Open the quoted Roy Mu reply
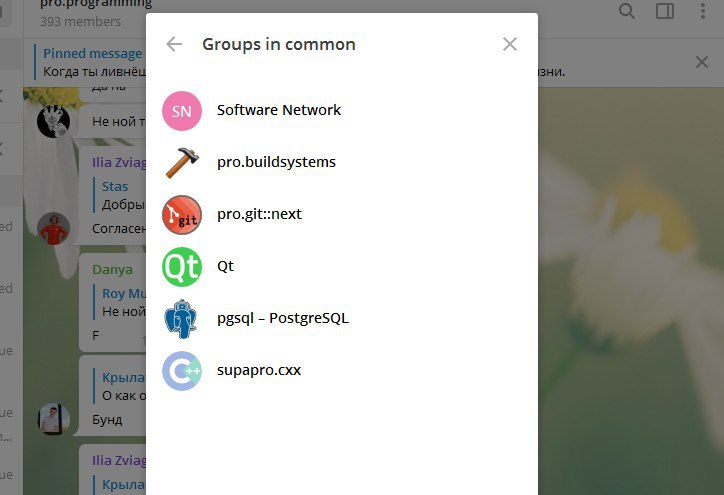 (x=120, y=302)
